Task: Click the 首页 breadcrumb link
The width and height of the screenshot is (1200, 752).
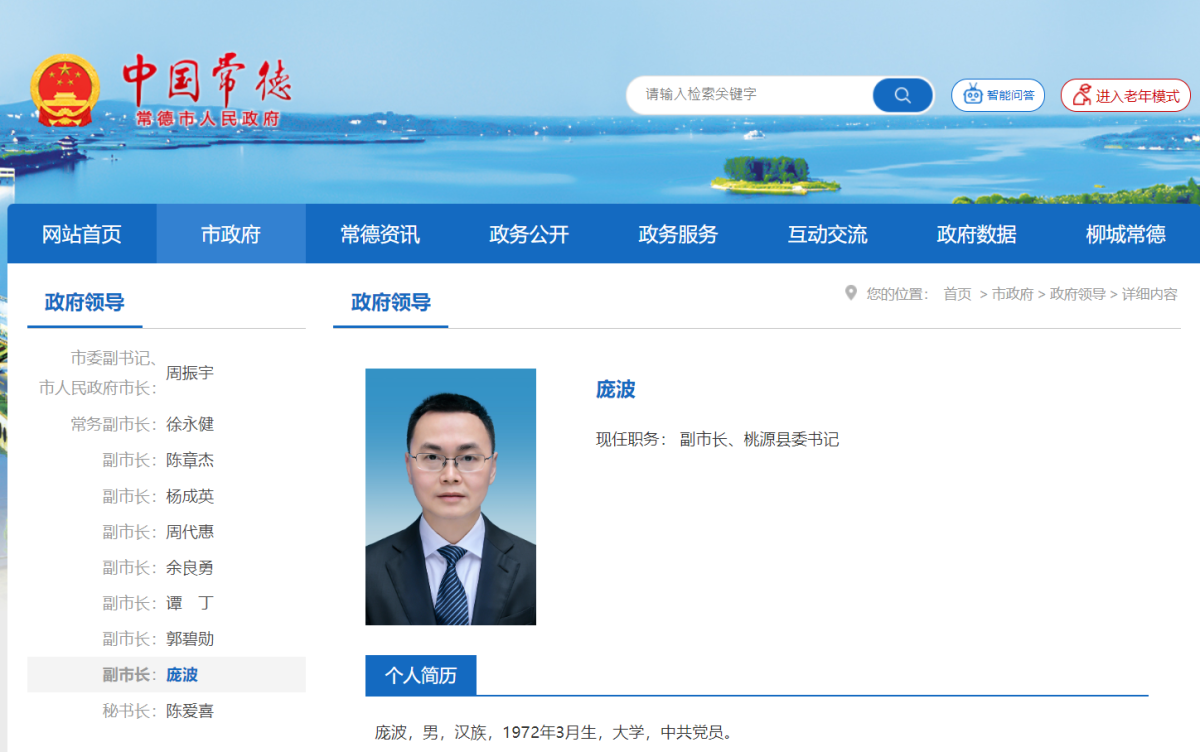Action: 957,294
